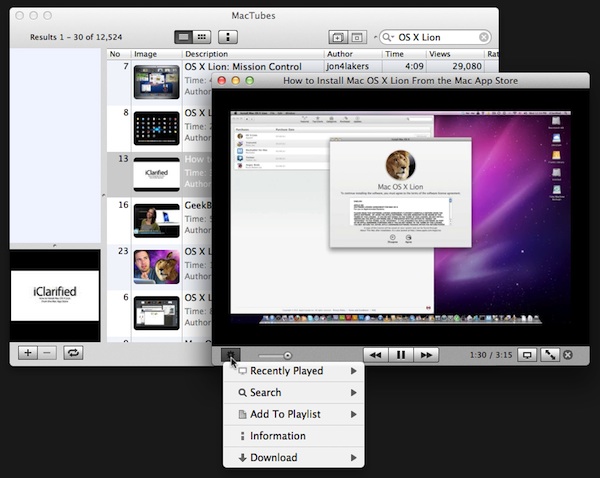Image resolution: width=600 pixels, height=478 pixels.
Task: Click the info button in MacTubes toolbar
Action: coord(228,37)
